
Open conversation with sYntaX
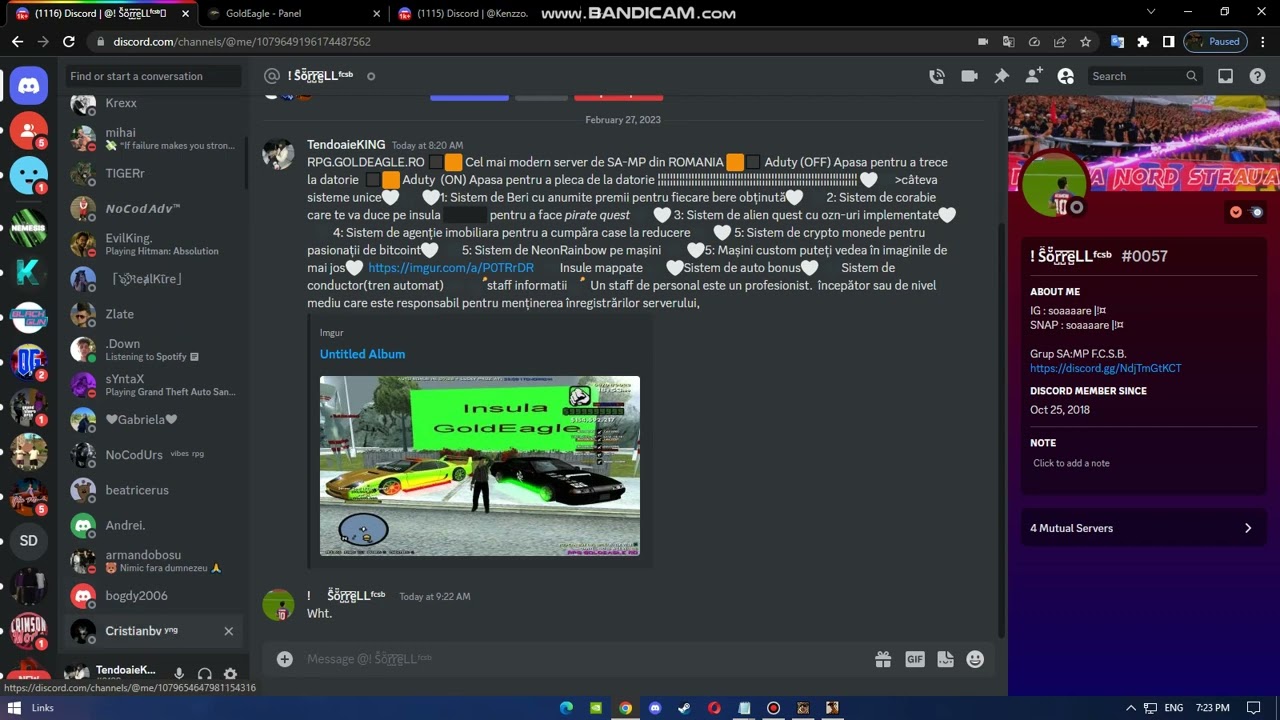pyautogui.click(x=153, y=385)
